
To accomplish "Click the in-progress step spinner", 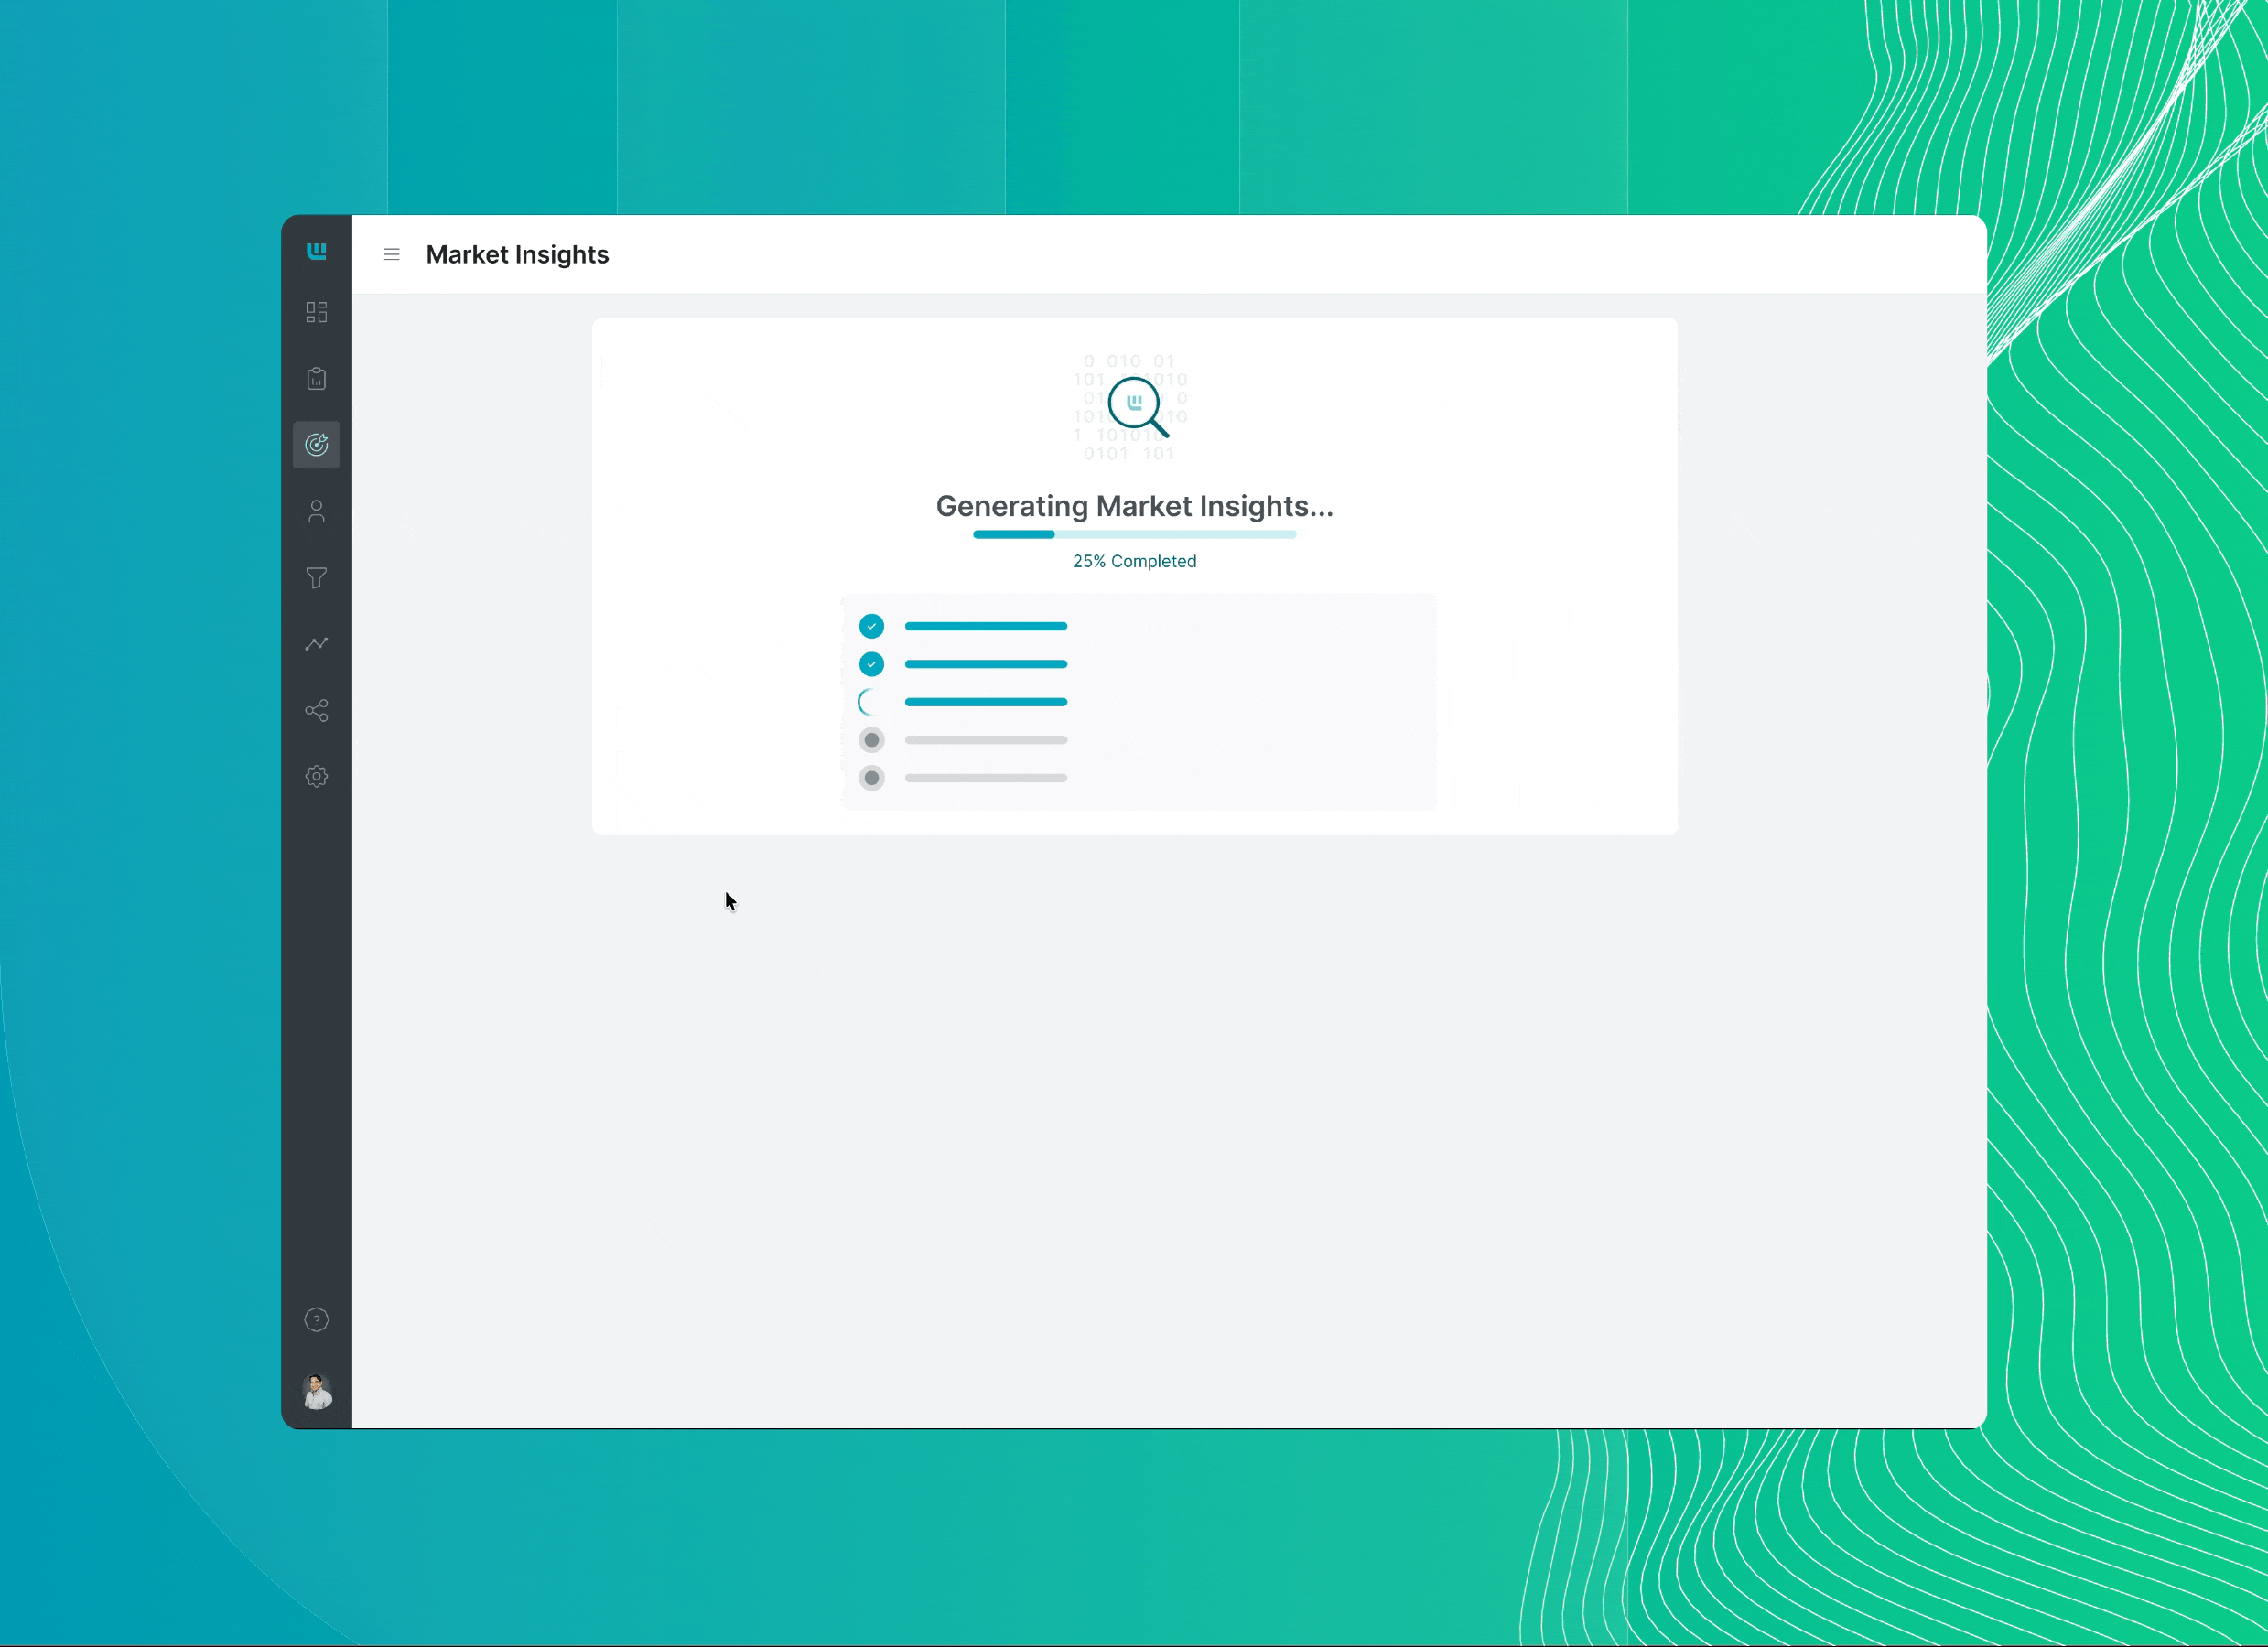I will coord(869,702).
